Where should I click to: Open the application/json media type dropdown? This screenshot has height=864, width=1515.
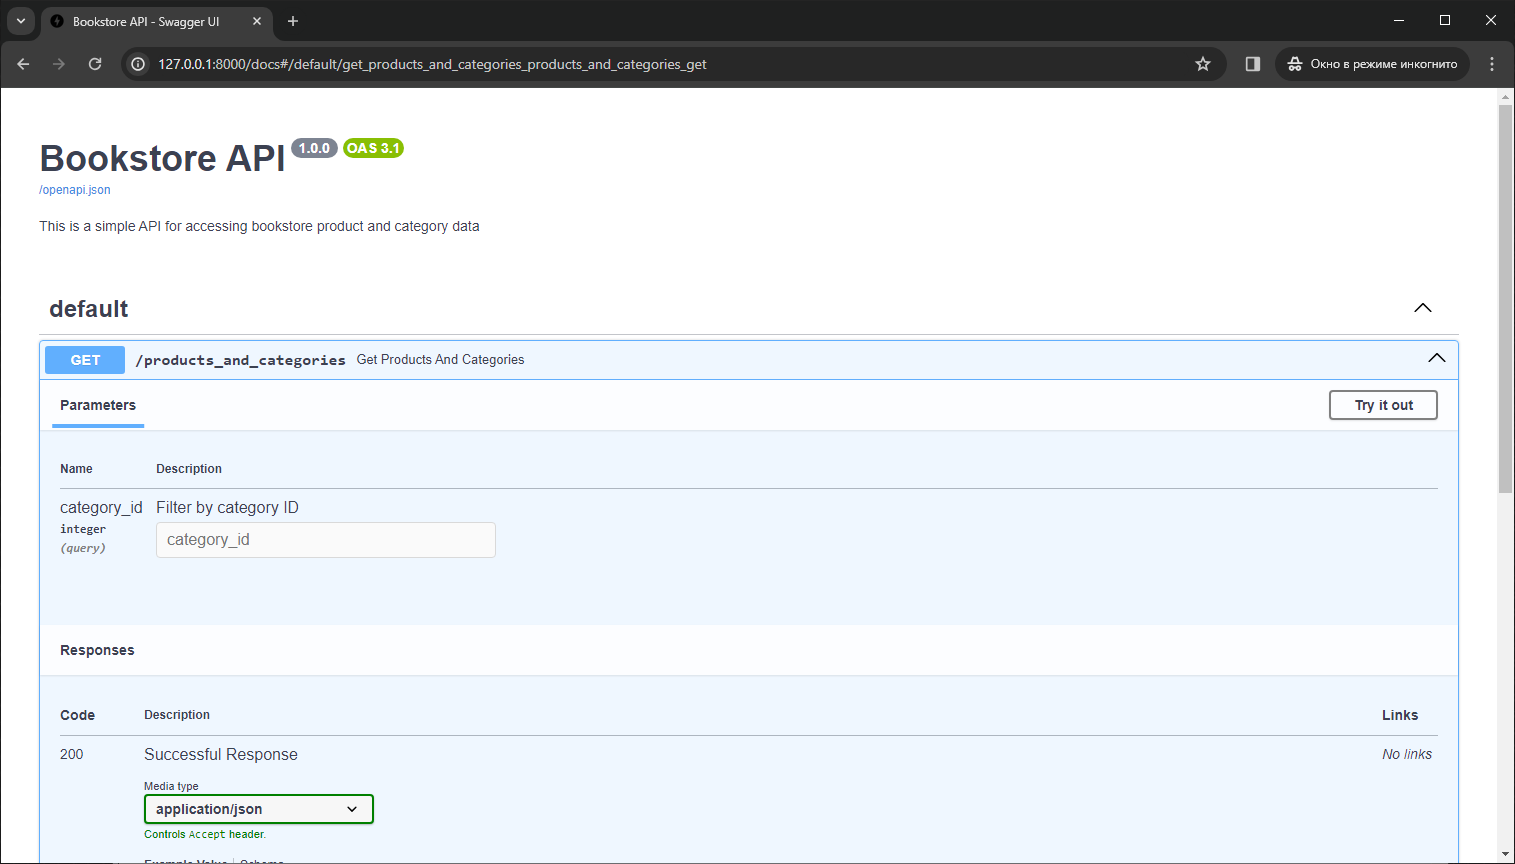pyautogui.click(x=258, y=809)
